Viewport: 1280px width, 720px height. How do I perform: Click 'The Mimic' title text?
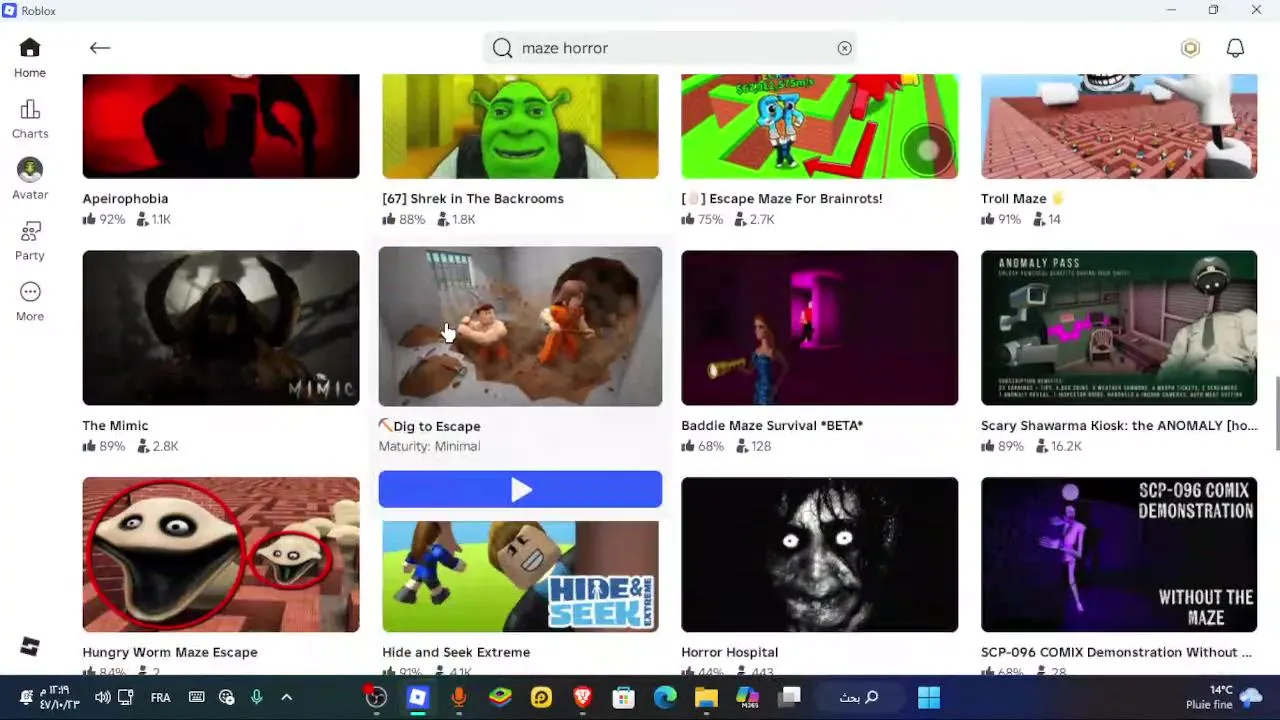[115, 425]
